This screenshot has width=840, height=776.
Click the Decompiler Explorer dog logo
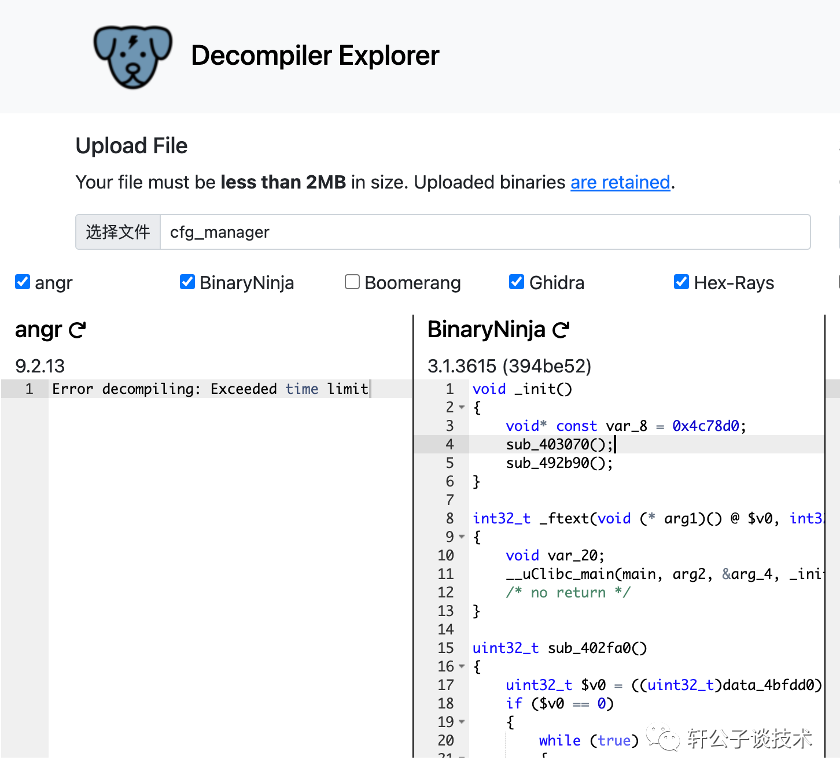pos(133,57)
